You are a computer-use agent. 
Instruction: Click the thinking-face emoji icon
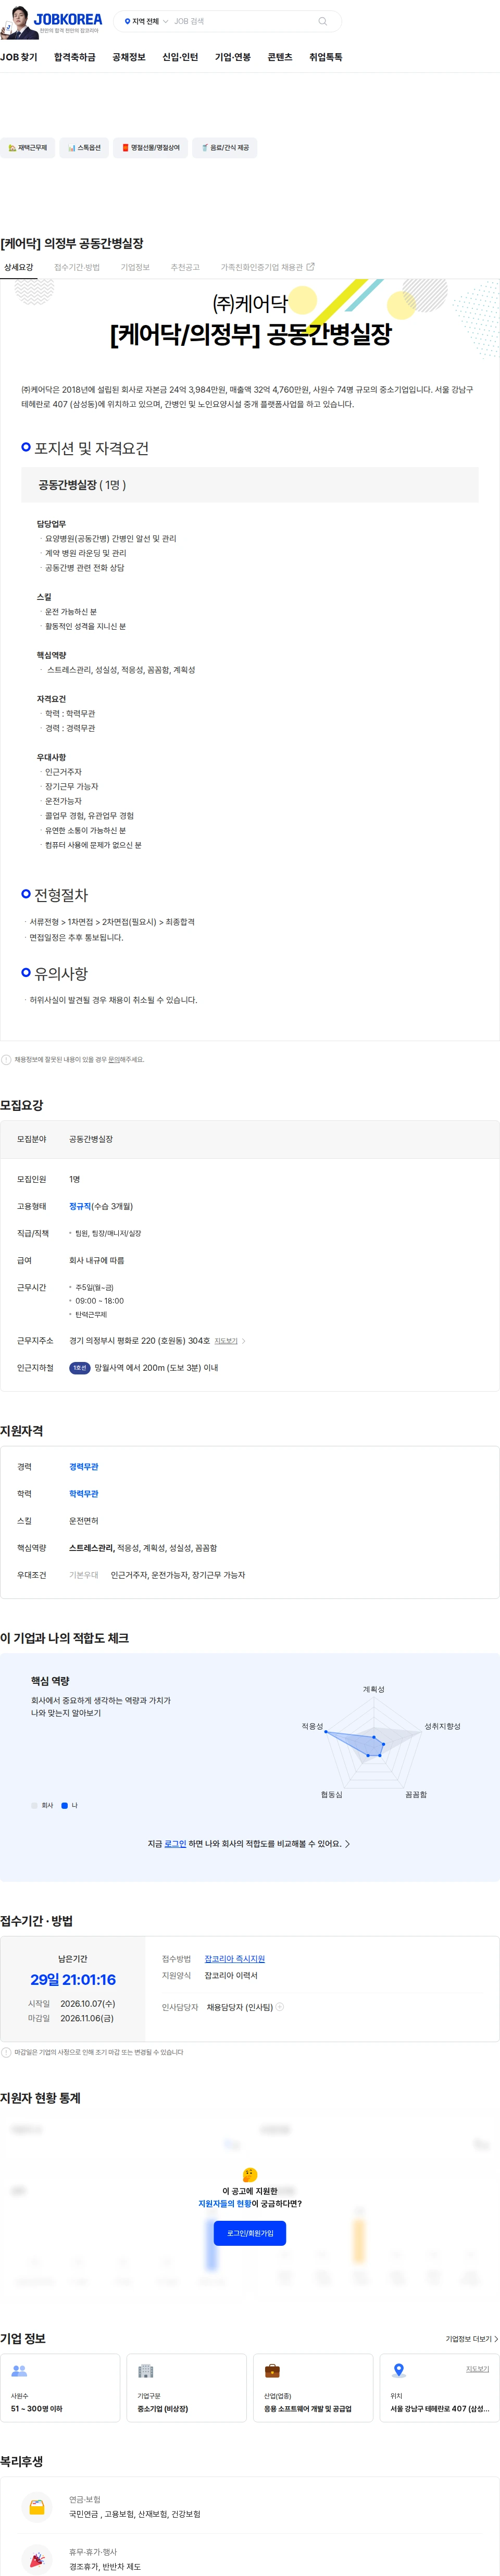tap(250, 2174)
